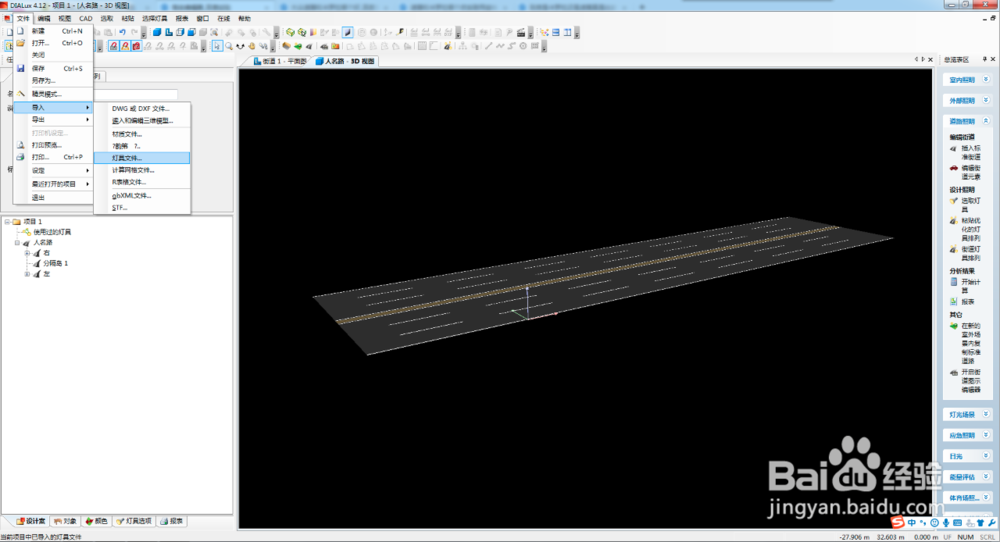
Task: Expand the 导出 submenu item
Action: point(54,119)
